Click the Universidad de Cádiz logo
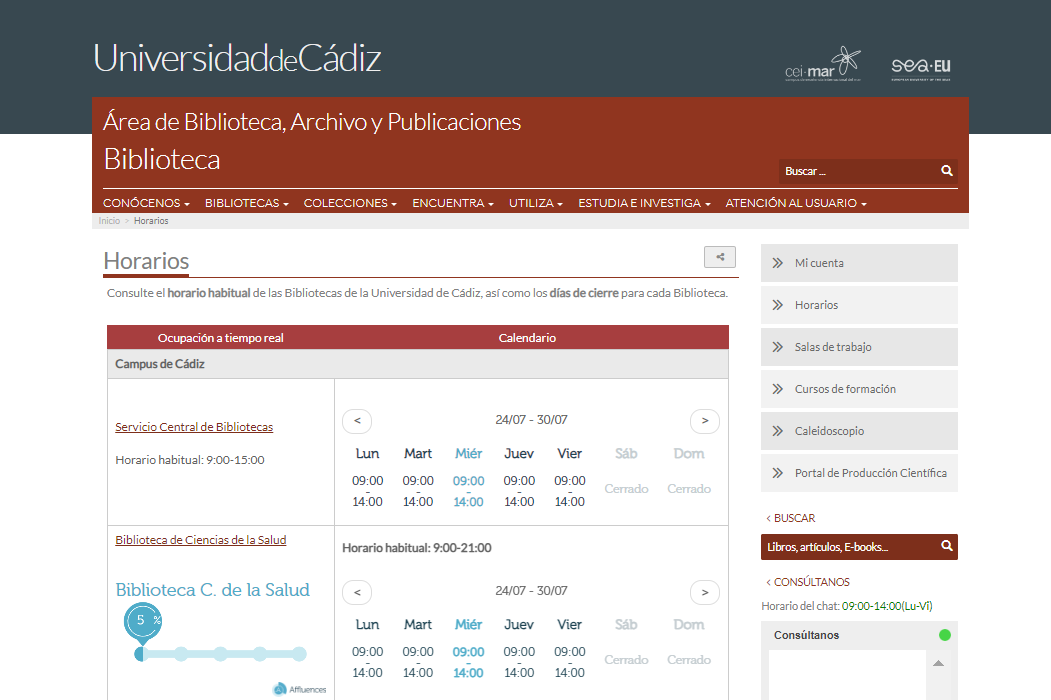This screenshot has height=700, width=1051. 237,58
